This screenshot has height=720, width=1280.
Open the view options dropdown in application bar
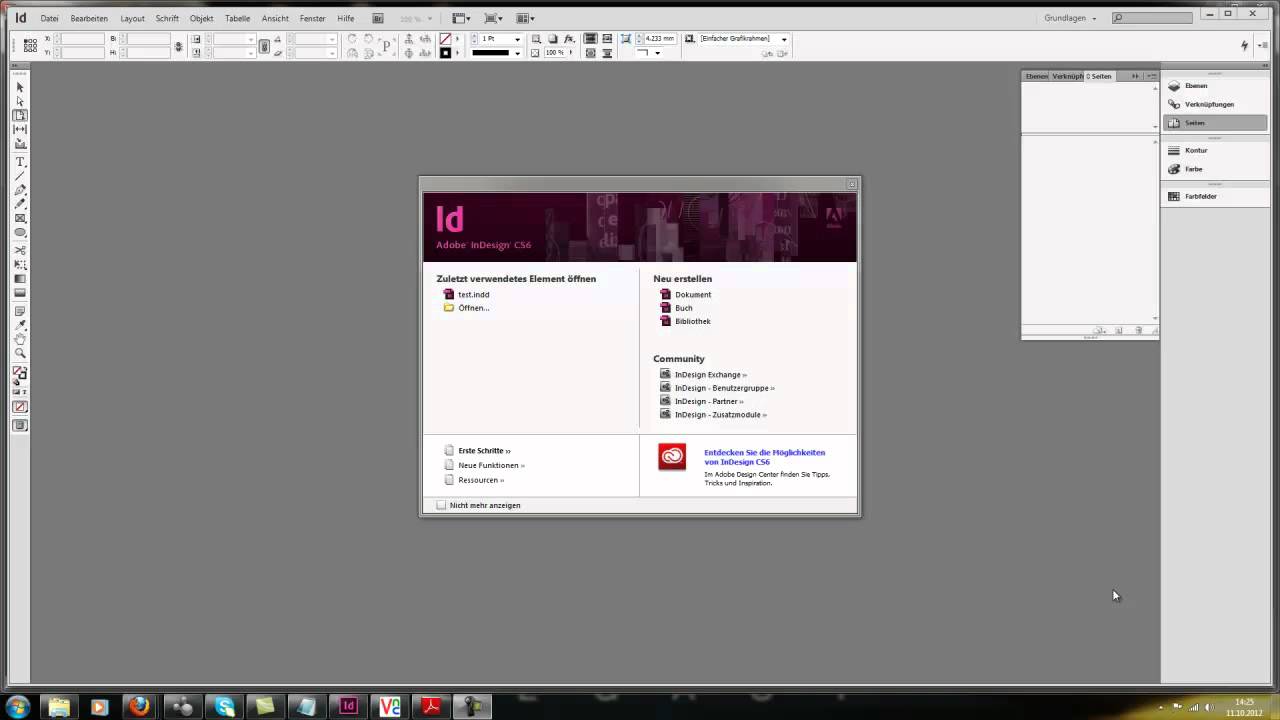click(461, 18)
